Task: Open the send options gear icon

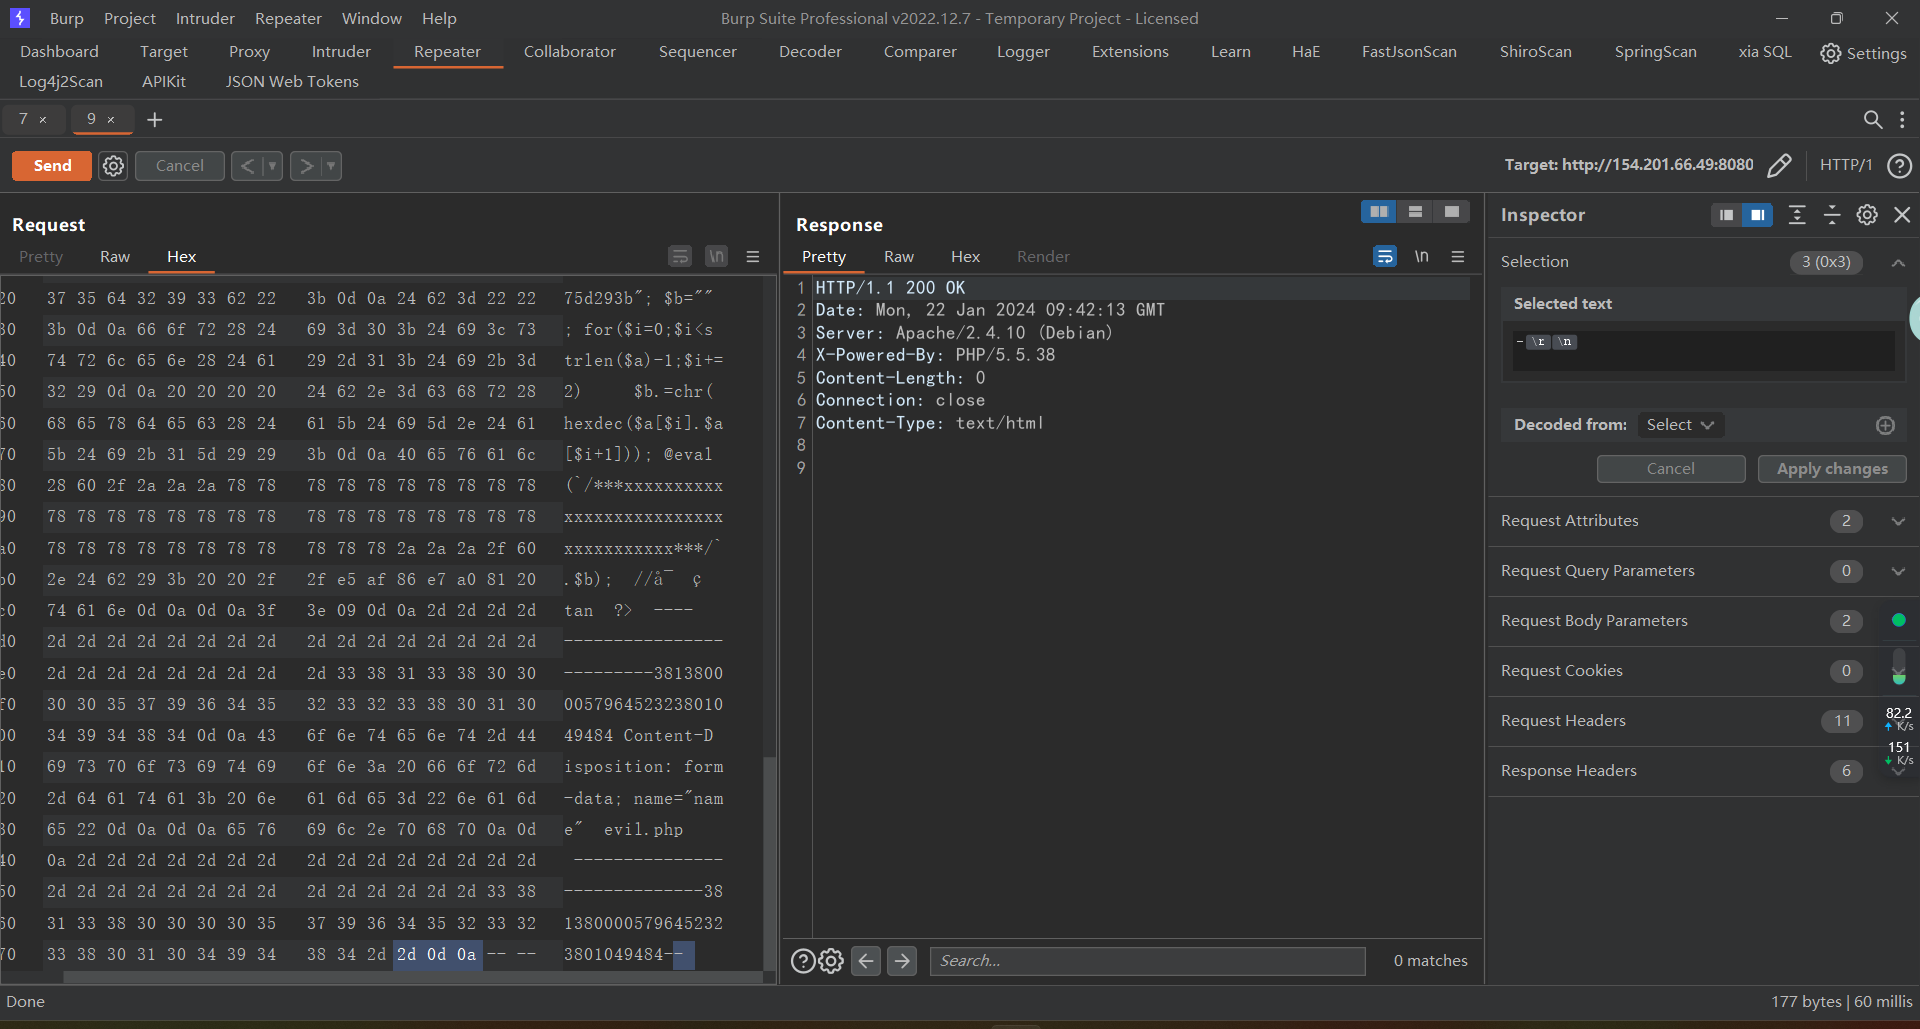Action: coord(114,166)
